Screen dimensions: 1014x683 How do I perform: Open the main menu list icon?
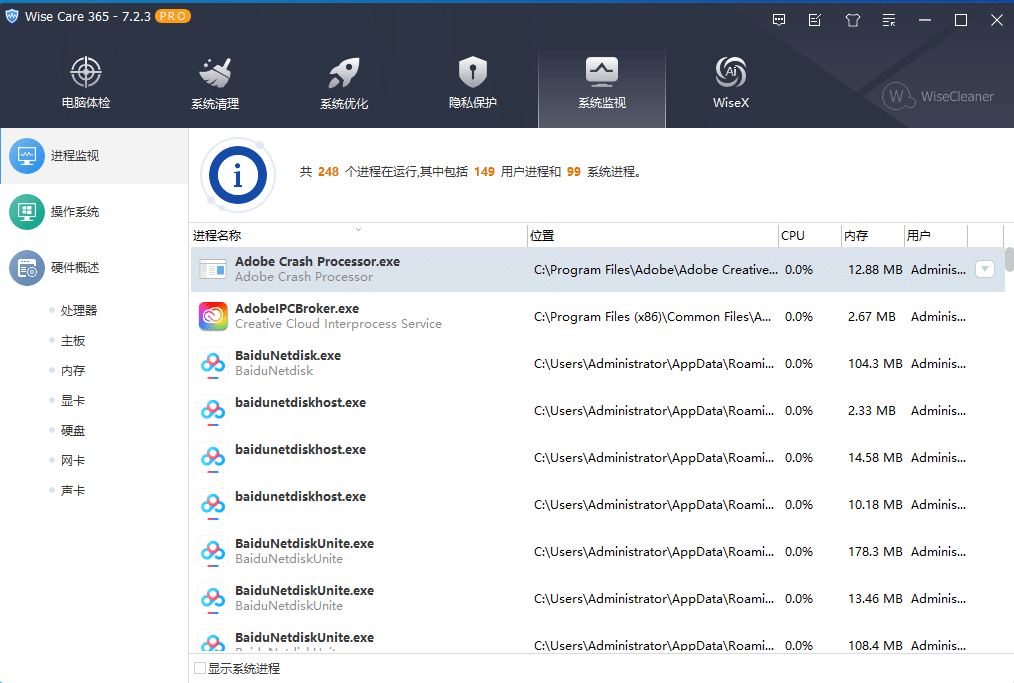[888, 20]
